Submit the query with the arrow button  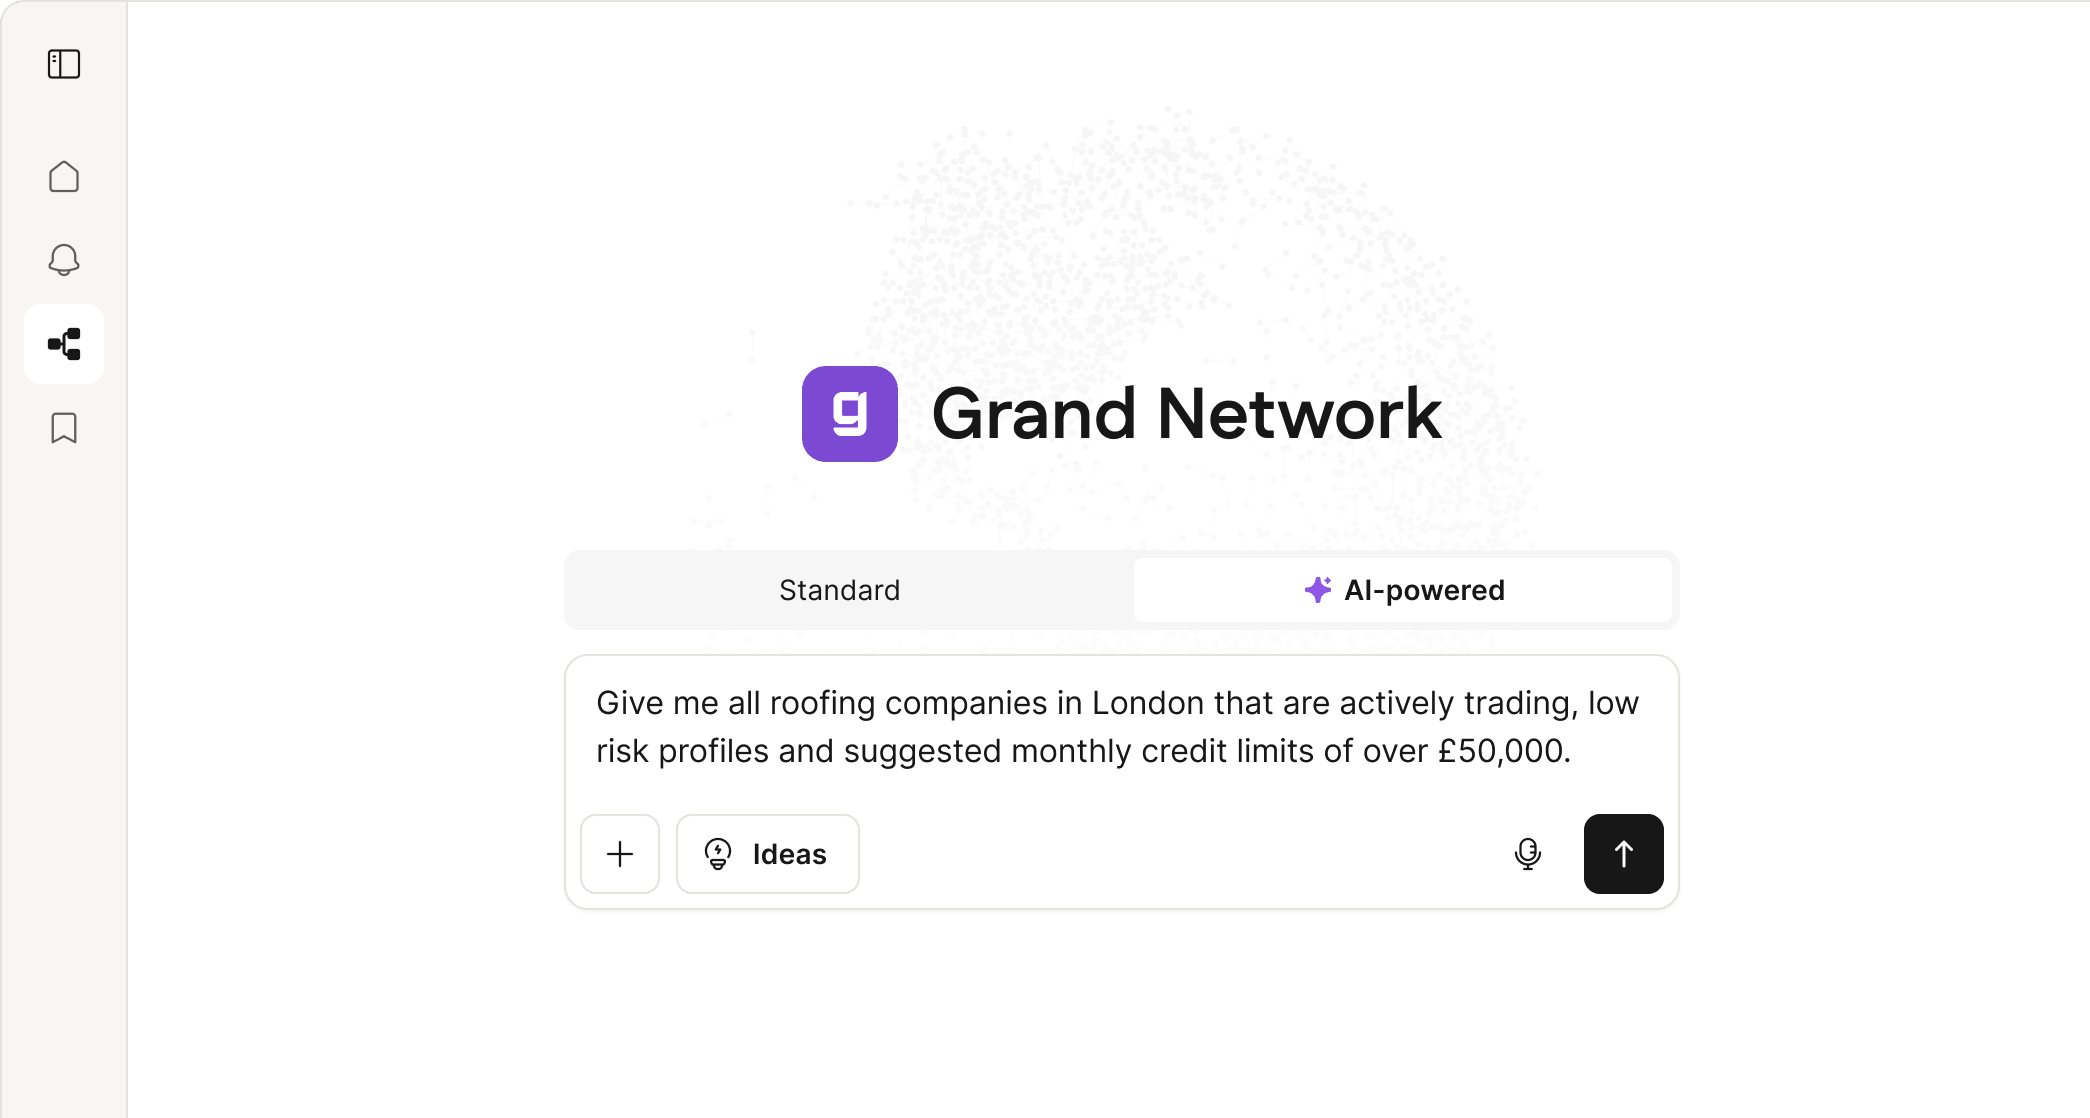tap(1623, 854)
